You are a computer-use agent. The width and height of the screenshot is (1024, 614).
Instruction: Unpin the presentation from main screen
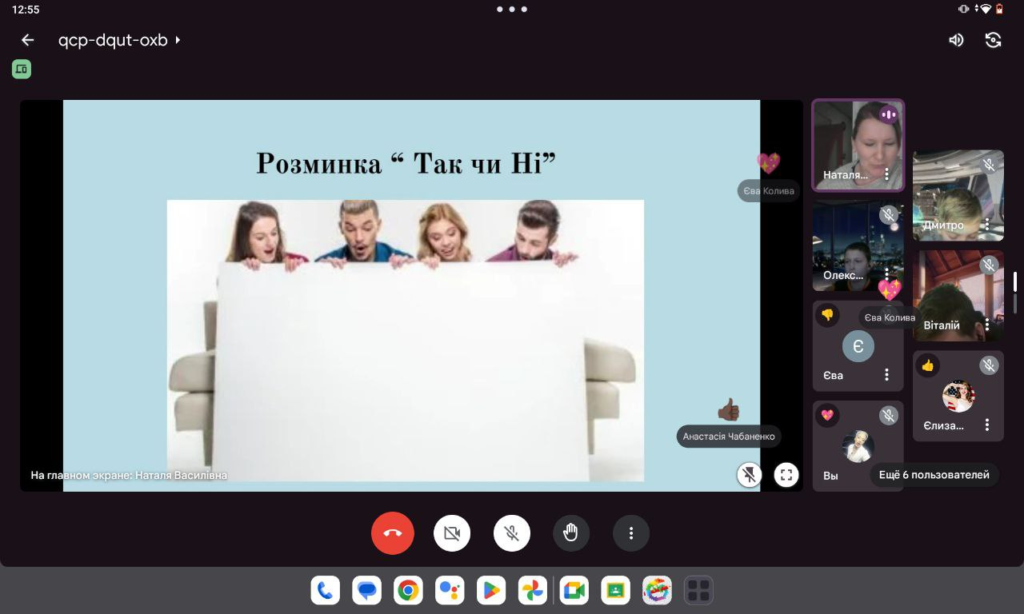tap(749, 474)
